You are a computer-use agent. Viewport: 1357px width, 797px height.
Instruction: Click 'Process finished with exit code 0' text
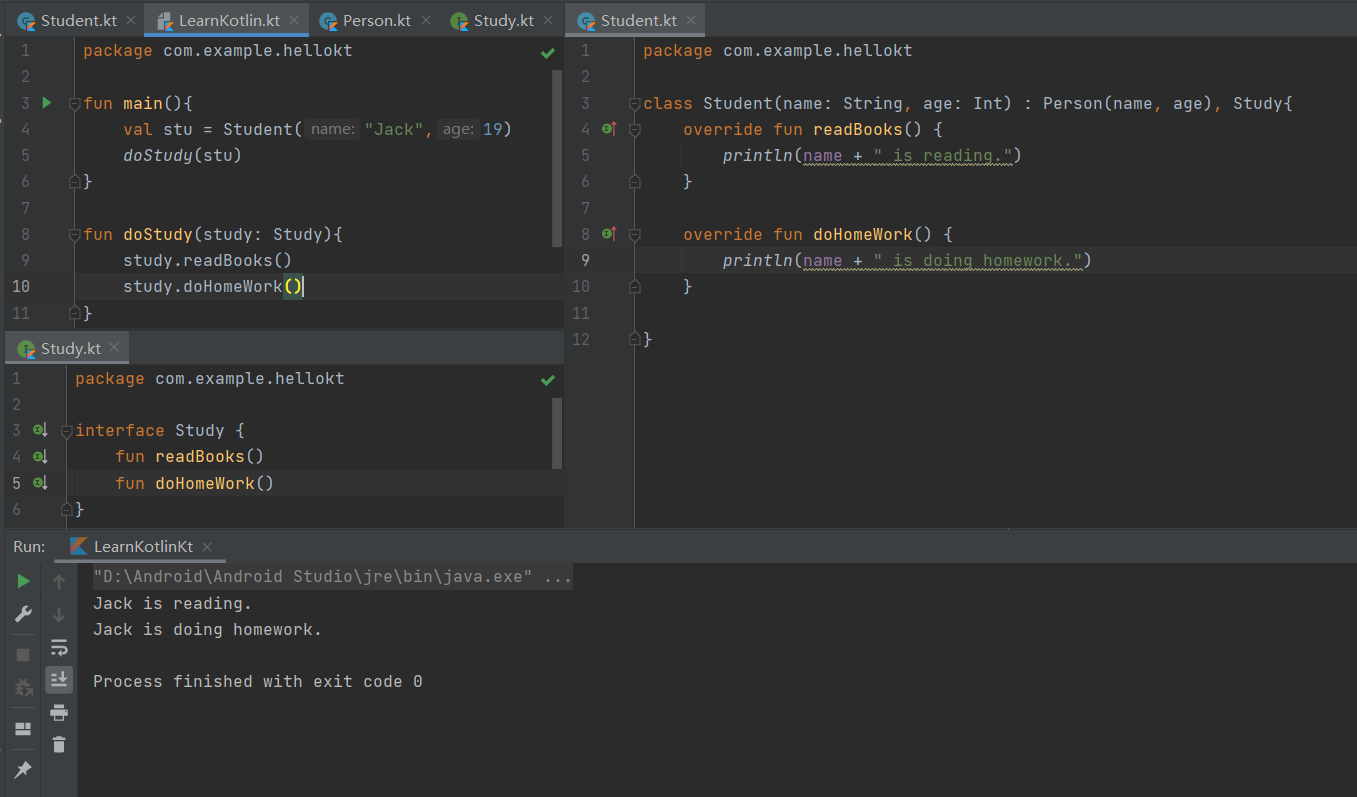[x=258, y=681]
